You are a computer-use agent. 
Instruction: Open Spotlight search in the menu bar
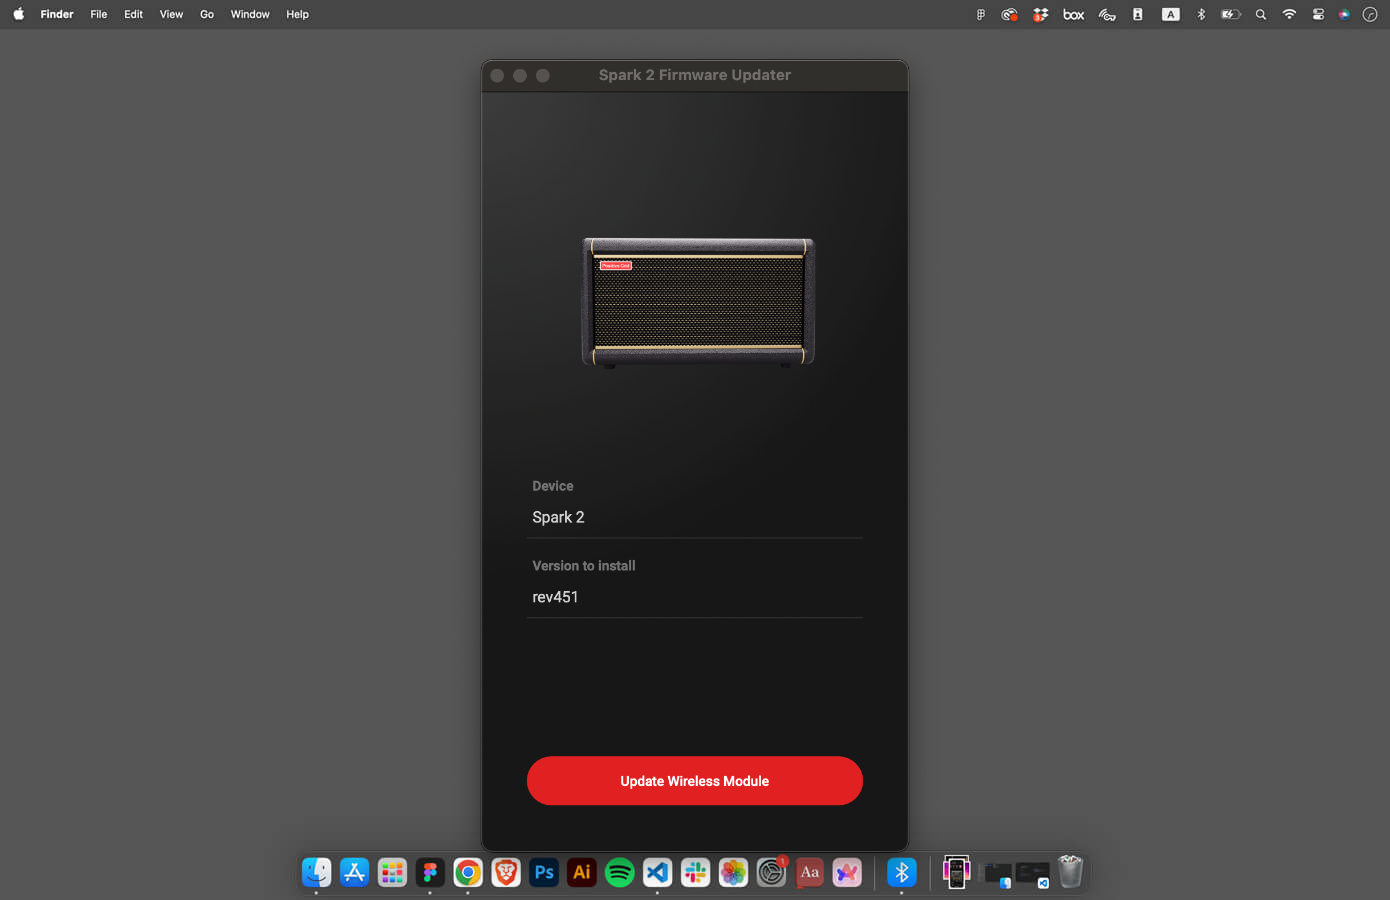tap(1261, 14)
